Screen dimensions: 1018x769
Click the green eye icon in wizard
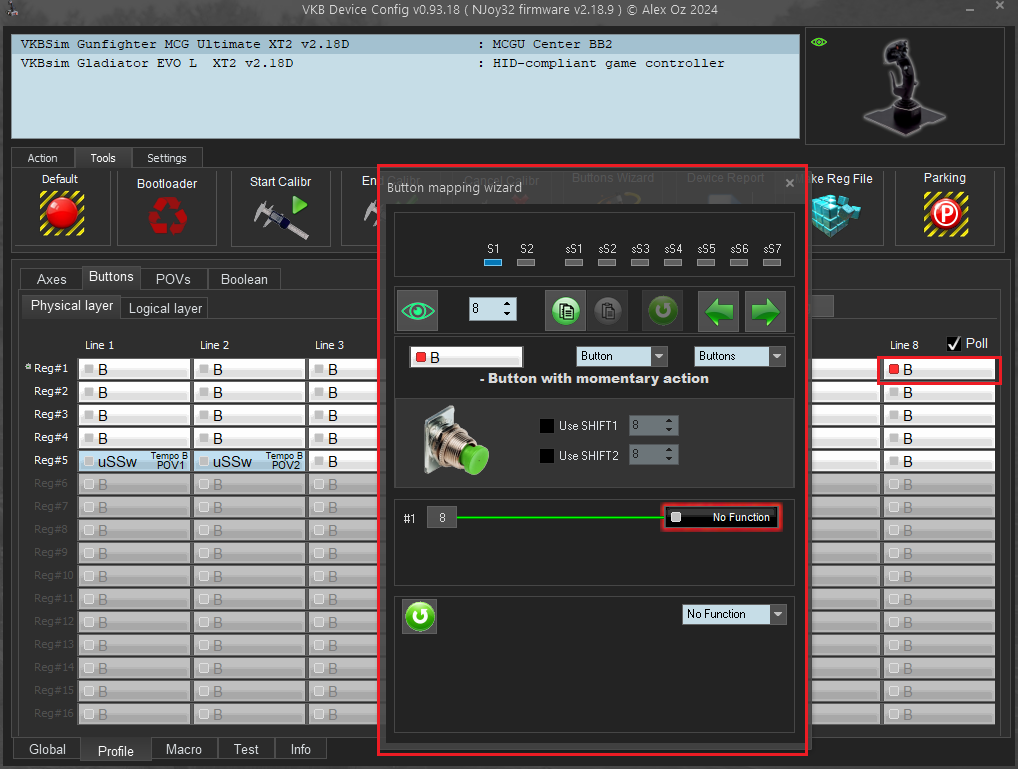pos(418,311)
